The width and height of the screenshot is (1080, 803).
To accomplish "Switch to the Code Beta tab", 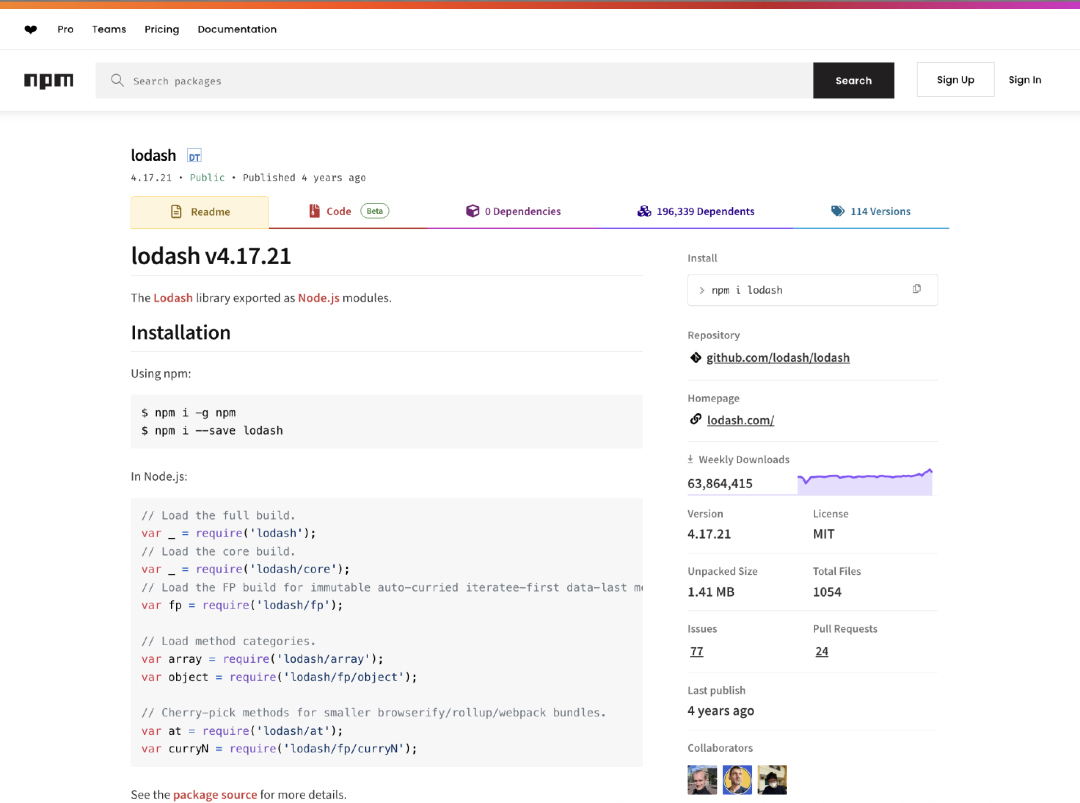I will click(x=349, y=211).
